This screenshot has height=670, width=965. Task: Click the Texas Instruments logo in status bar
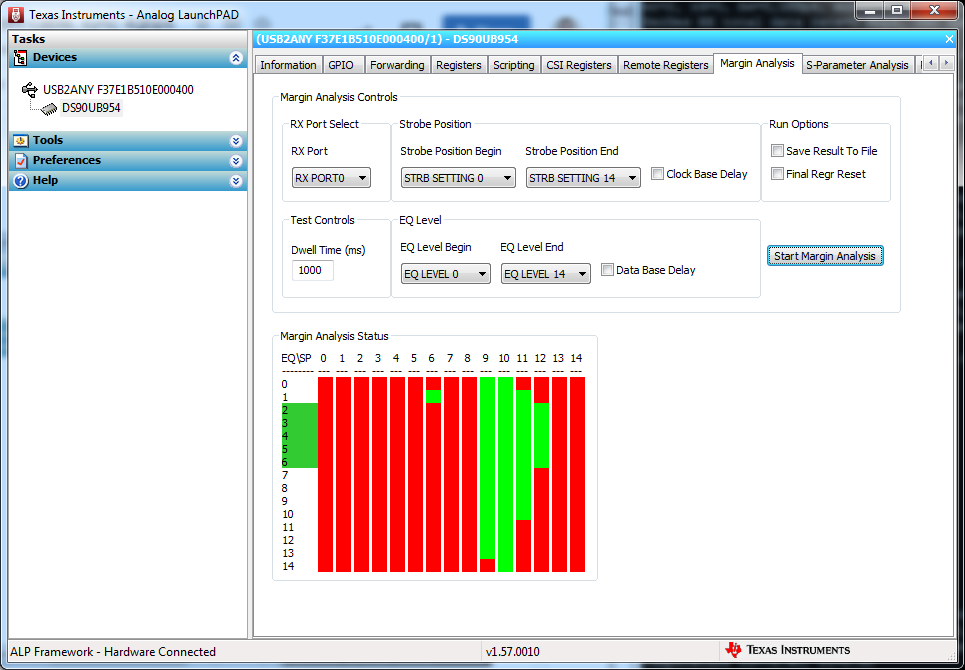(x=788, y=650)
